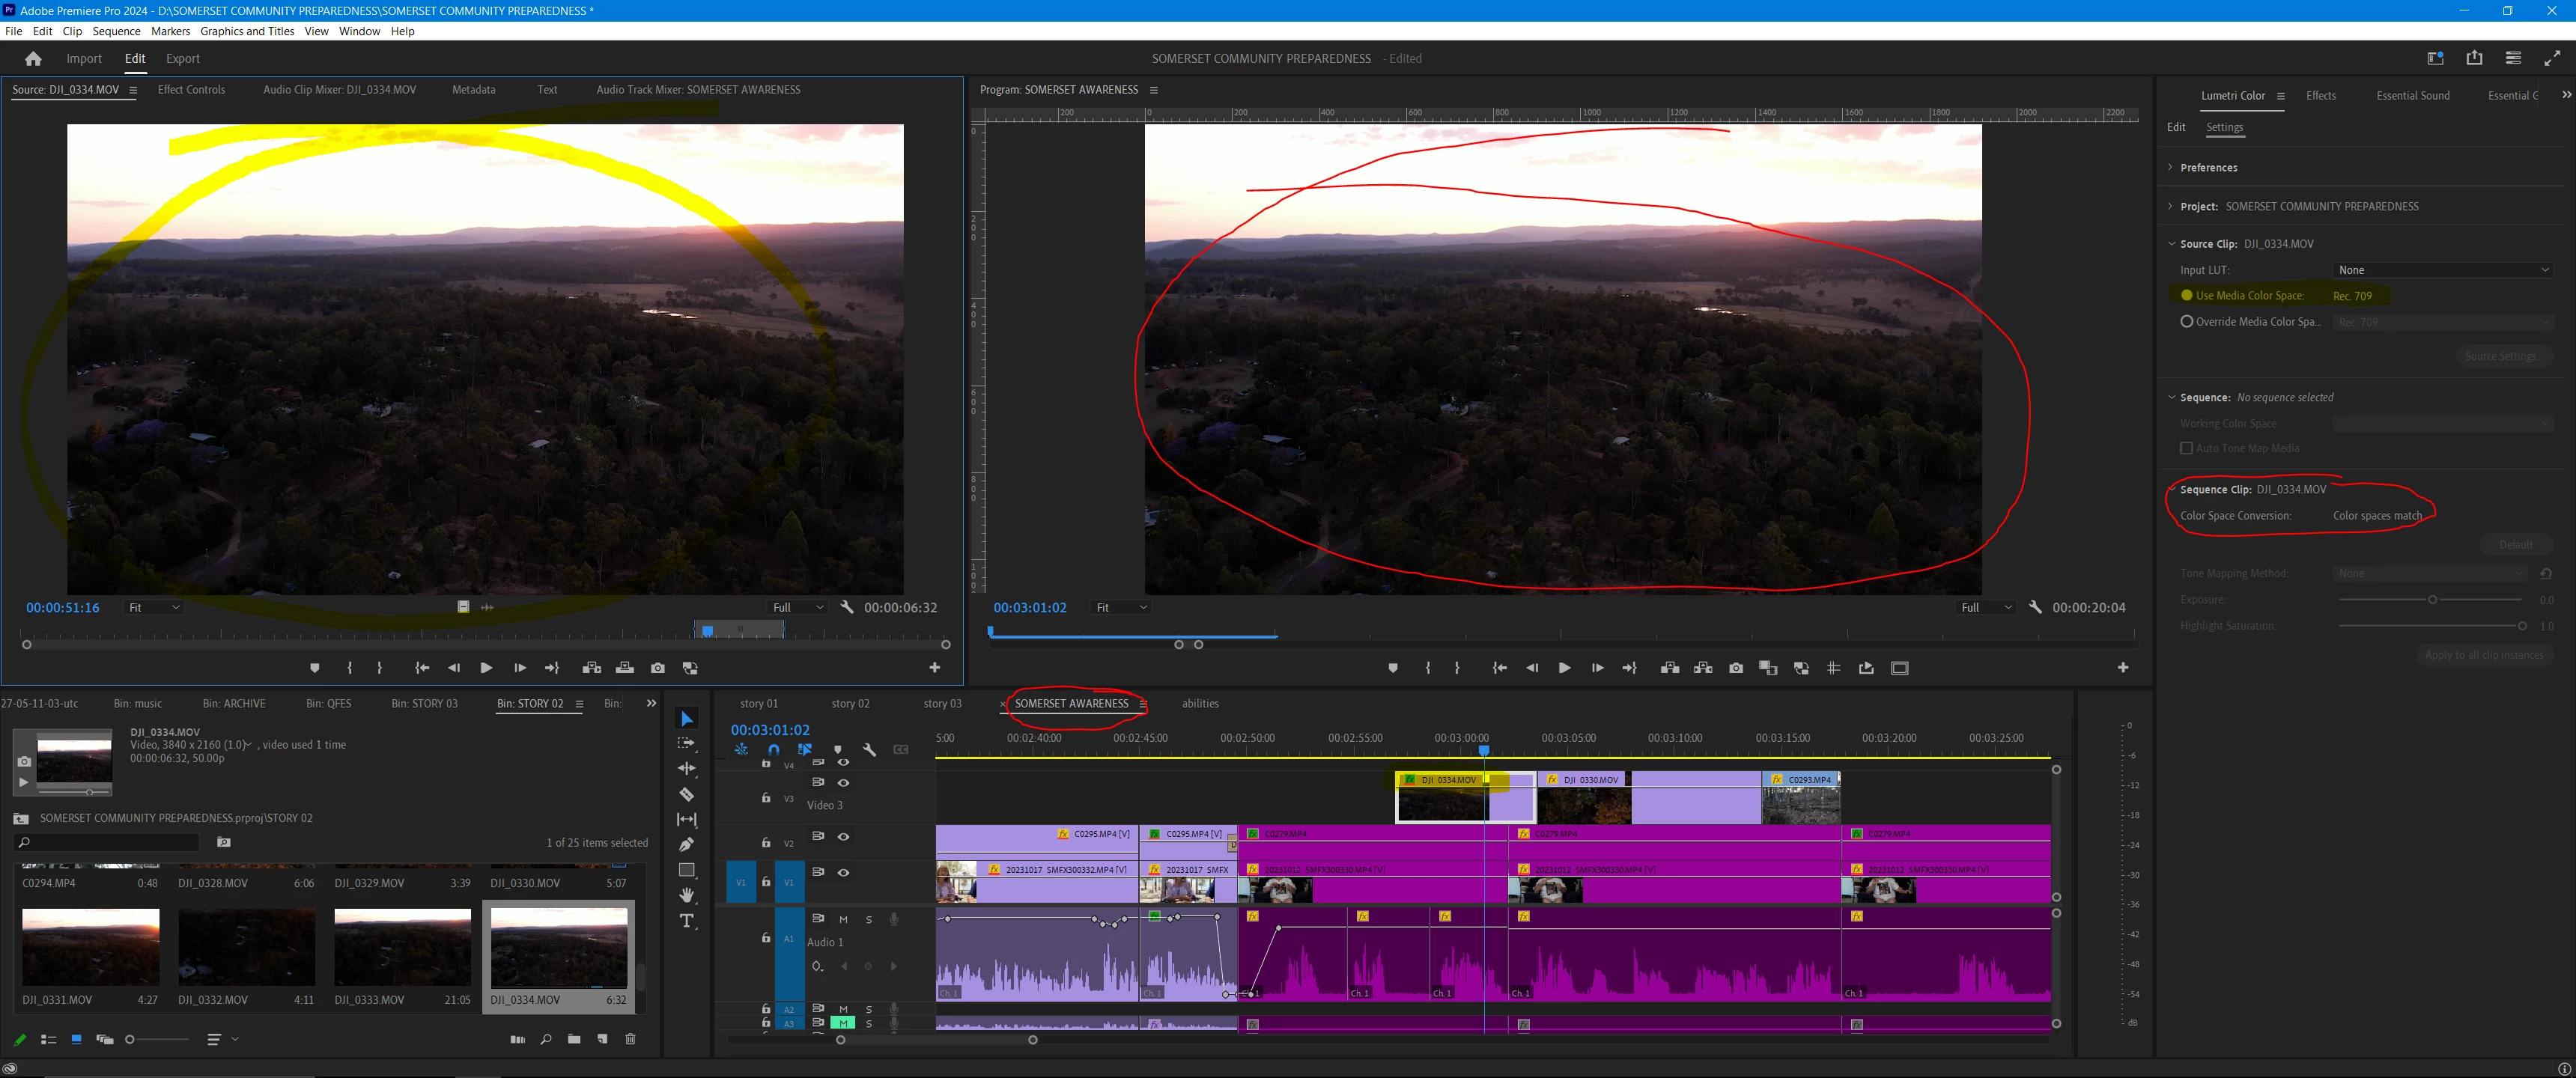Image resolution: width=2576 pixels, height=1078 pixels.
Task: Mute the Audio 1 track
Action: point(843,919)
